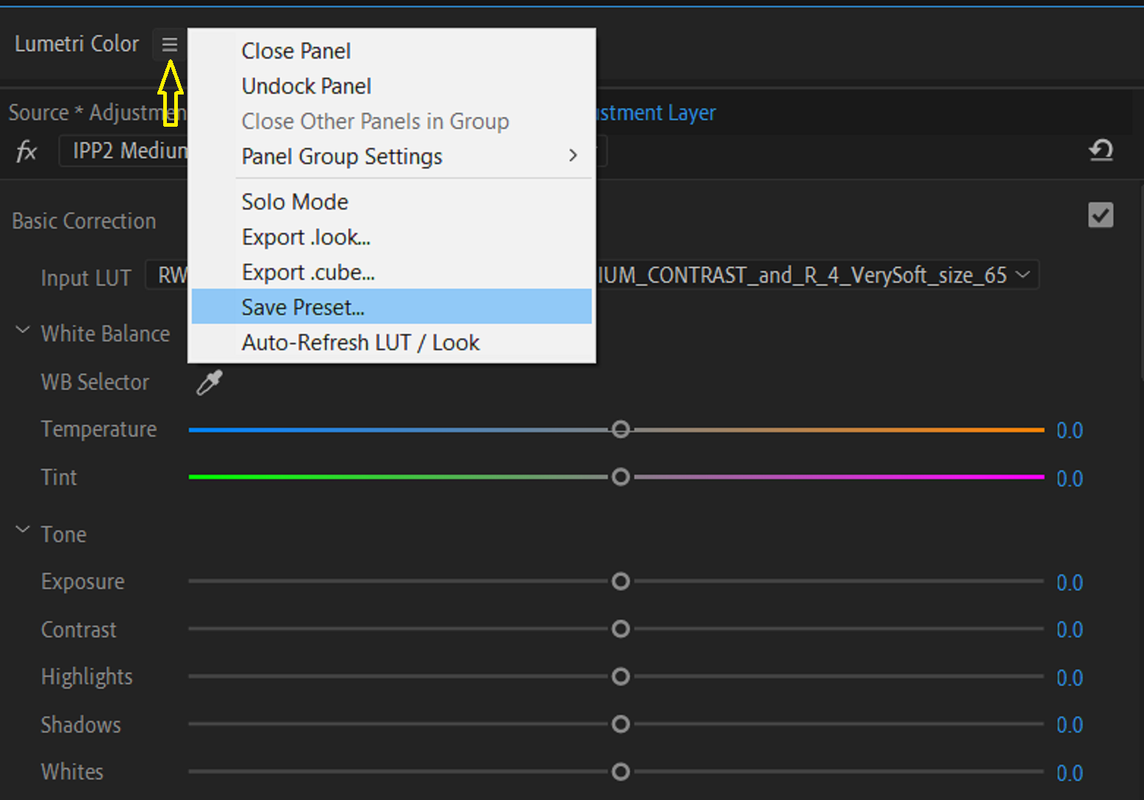This screenshot has height=800, width=1144.
Task: Click the Highlights value 0.0
Action: [1070, 678]
